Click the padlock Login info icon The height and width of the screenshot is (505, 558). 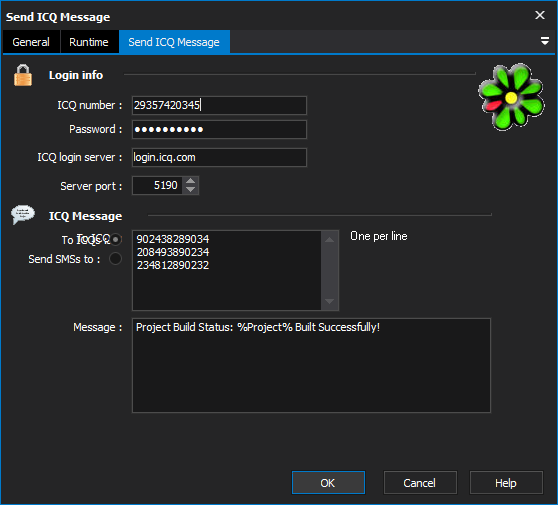coord(23,75)
